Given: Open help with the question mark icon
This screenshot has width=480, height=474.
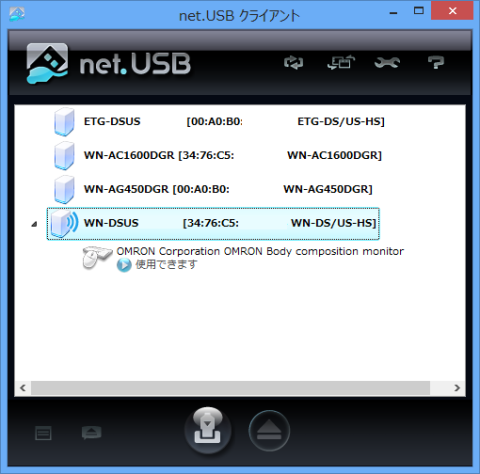Looking at the screenshot, I should coord(436,62).
